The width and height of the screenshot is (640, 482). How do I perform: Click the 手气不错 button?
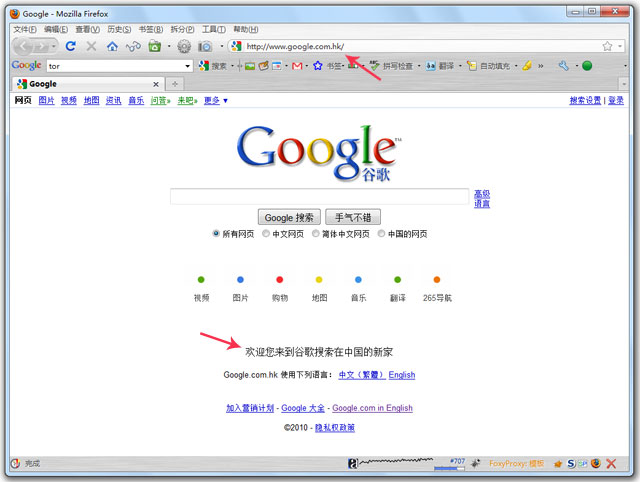point(353,217)
